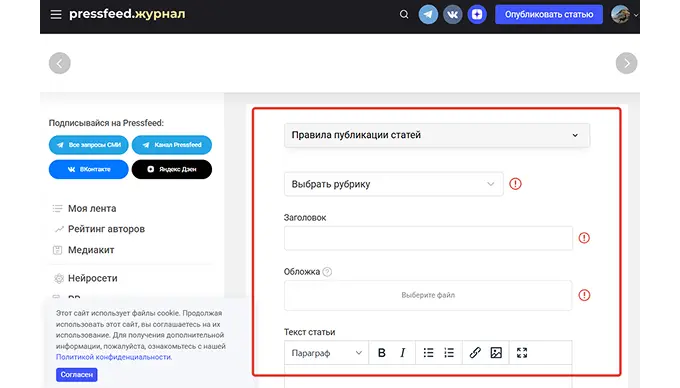Toggle fullscreen editor mode

[522, 353]
